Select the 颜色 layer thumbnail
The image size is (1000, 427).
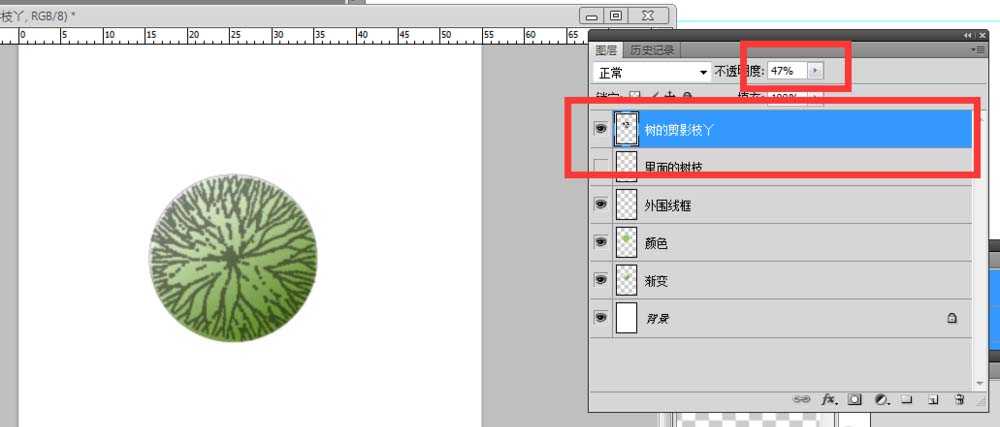[626, 242]
